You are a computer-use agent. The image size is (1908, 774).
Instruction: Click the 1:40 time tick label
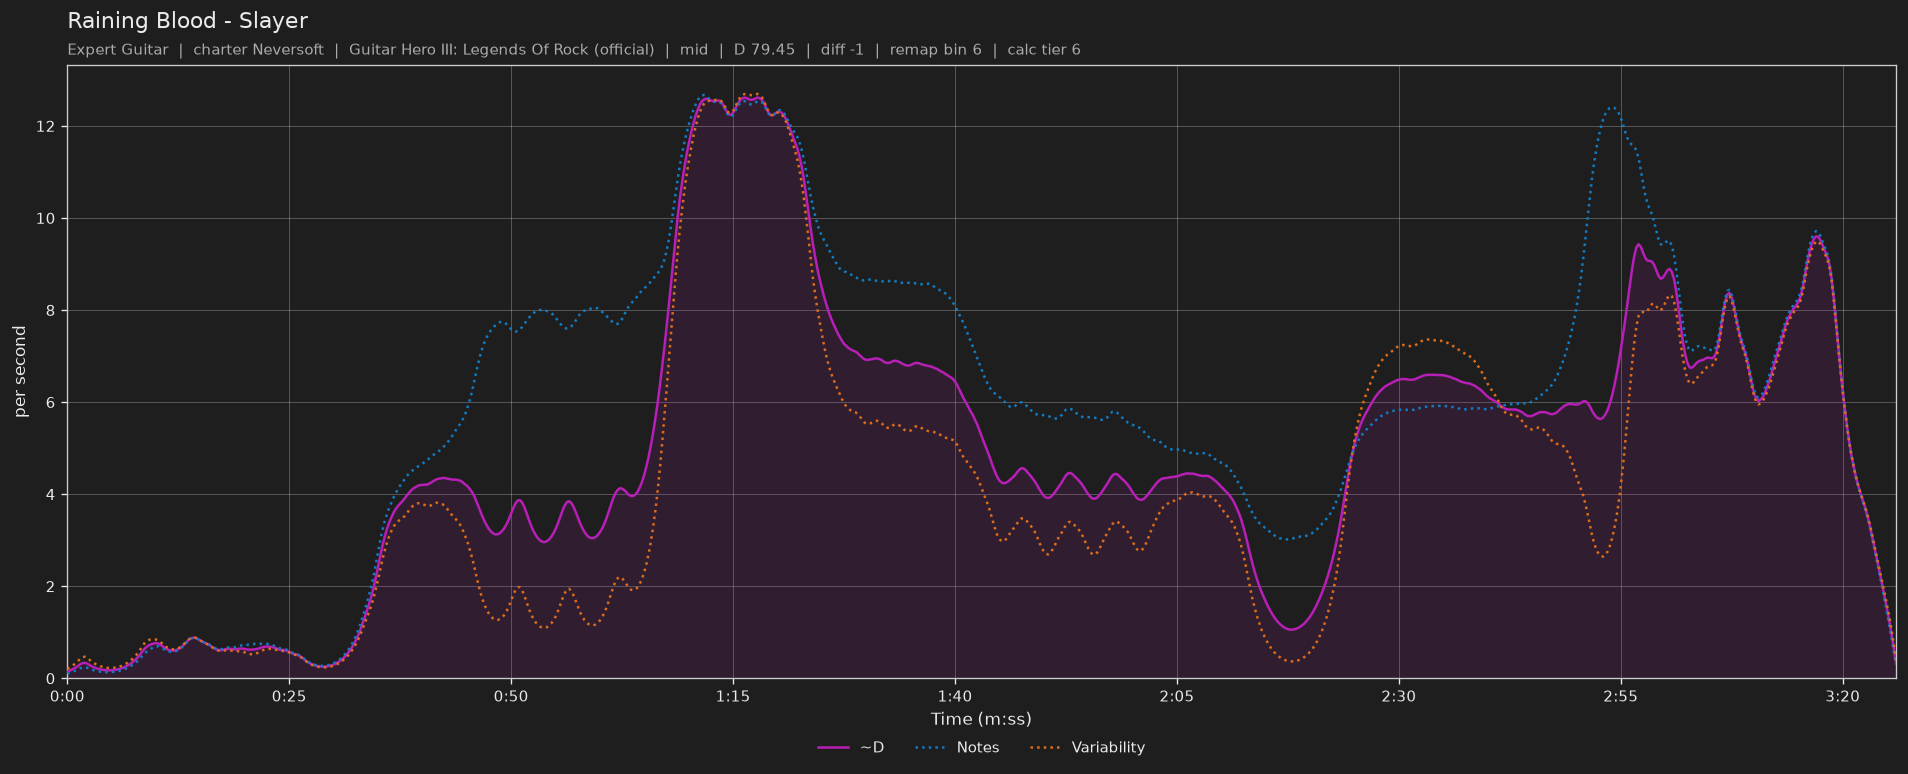tap(955, 696)
